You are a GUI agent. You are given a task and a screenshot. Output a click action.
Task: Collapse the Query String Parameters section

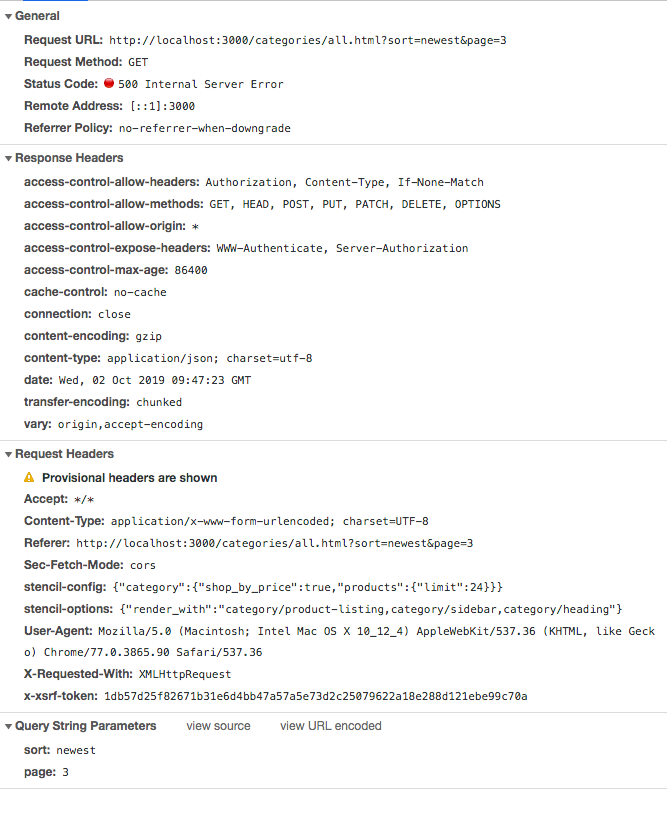click(8, 725)
